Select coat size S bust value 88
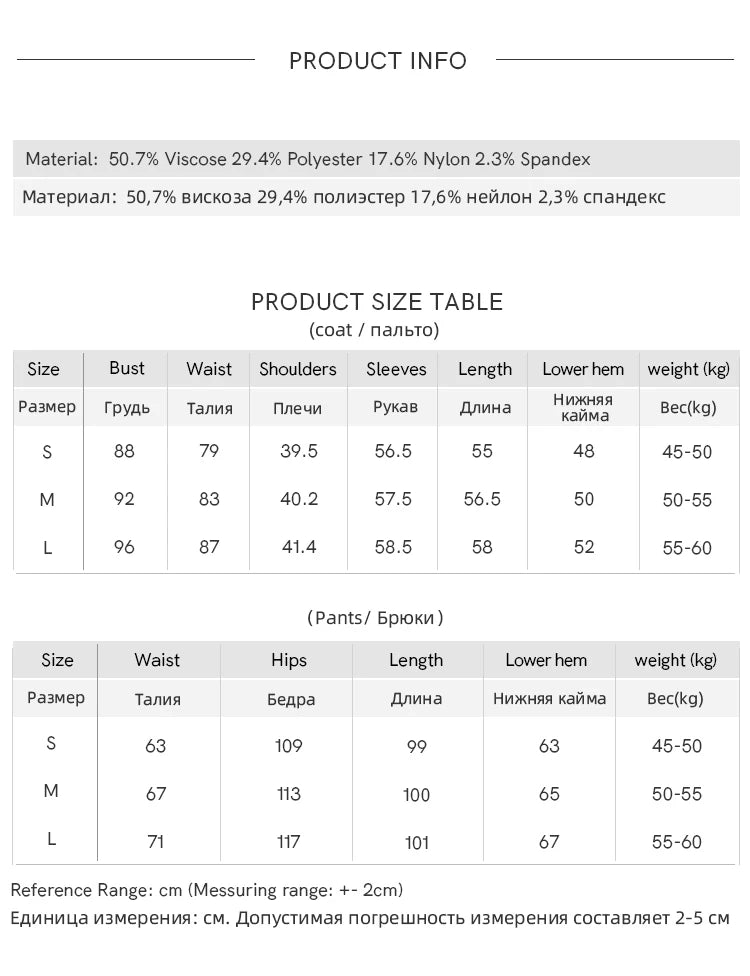The height and width of the screenshot is (976, 750). tap(124, 451)
